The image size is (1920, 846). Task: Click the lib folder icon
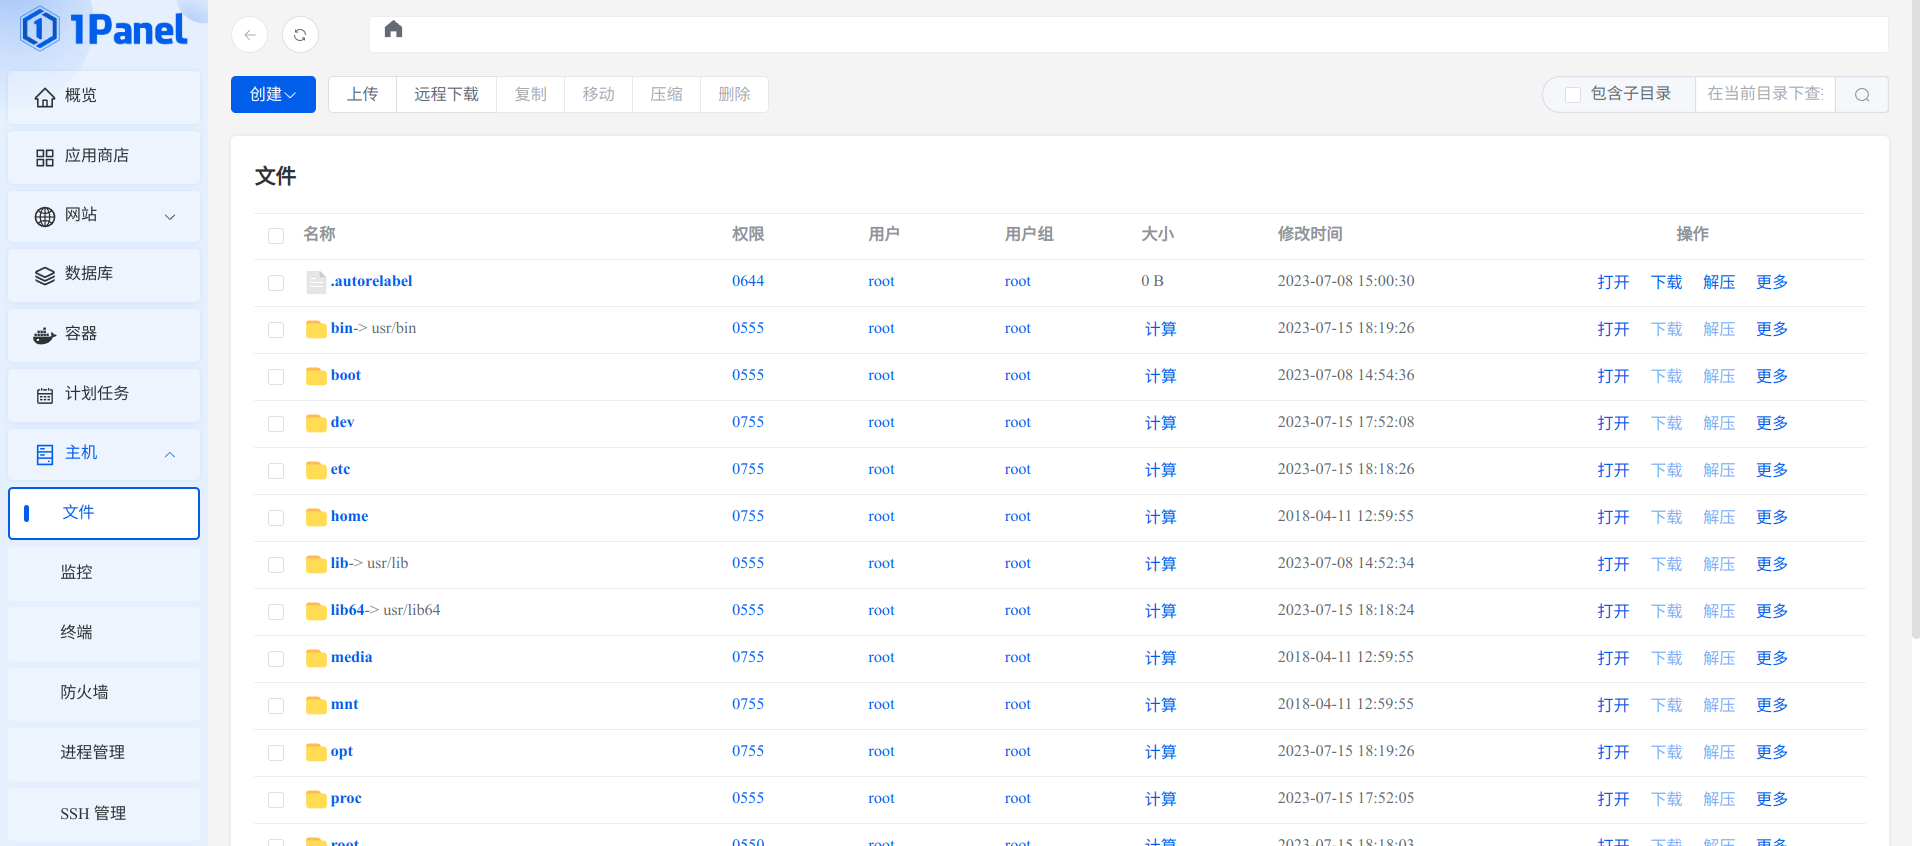(316, 564)
